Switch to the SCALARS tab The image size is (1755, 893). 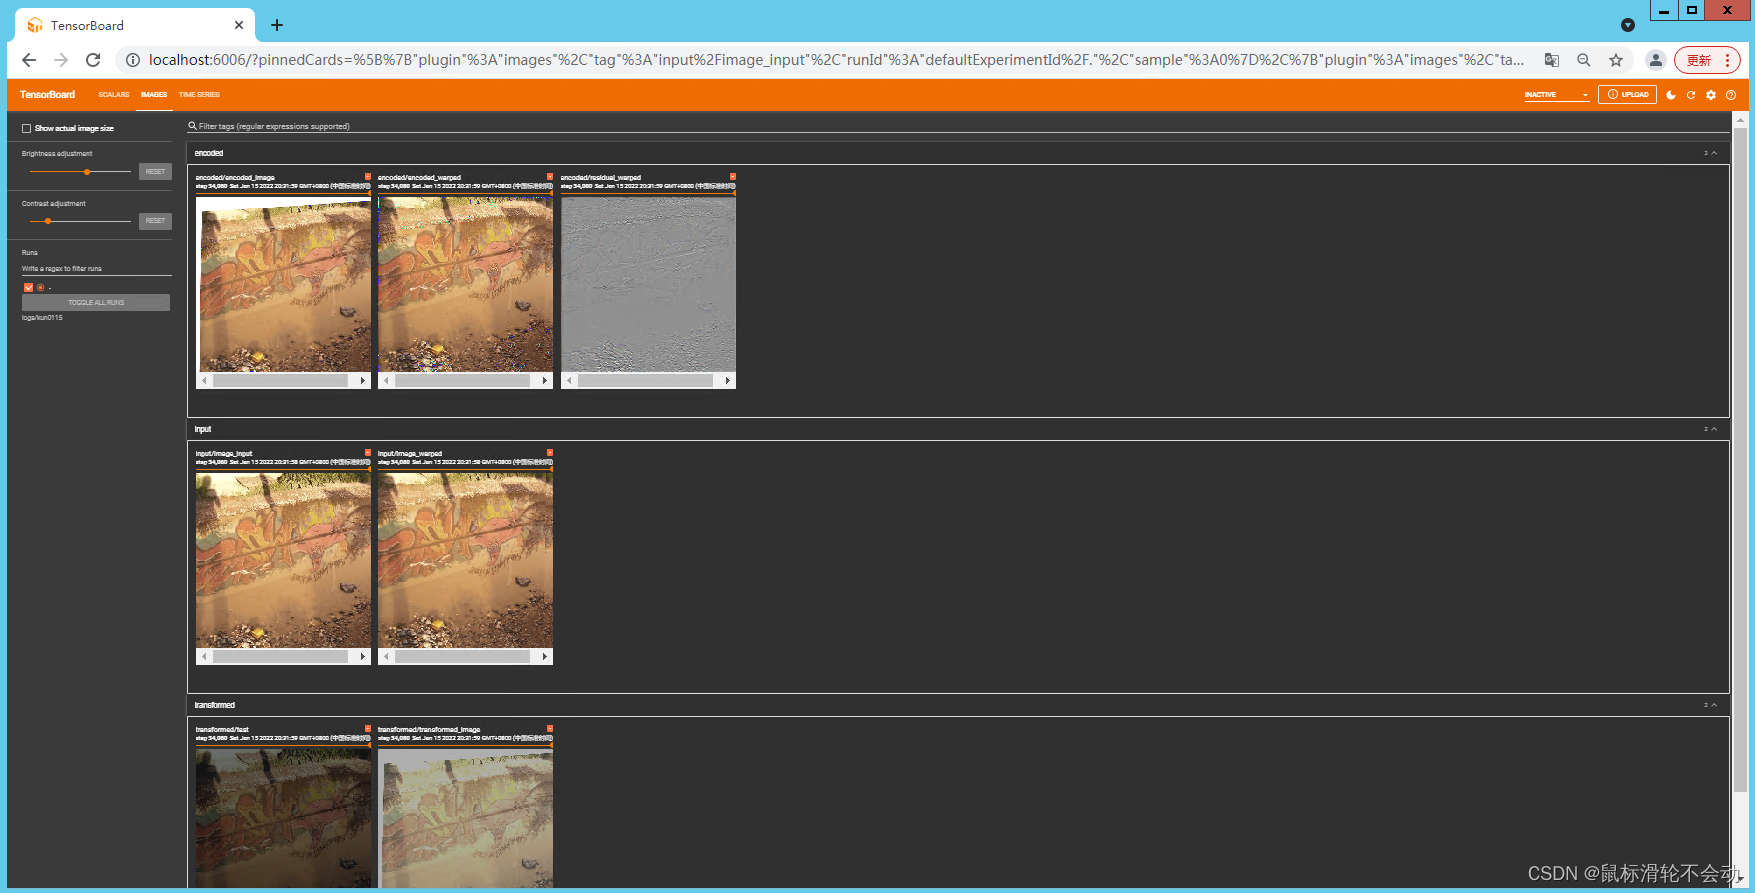tap(114, 95)
